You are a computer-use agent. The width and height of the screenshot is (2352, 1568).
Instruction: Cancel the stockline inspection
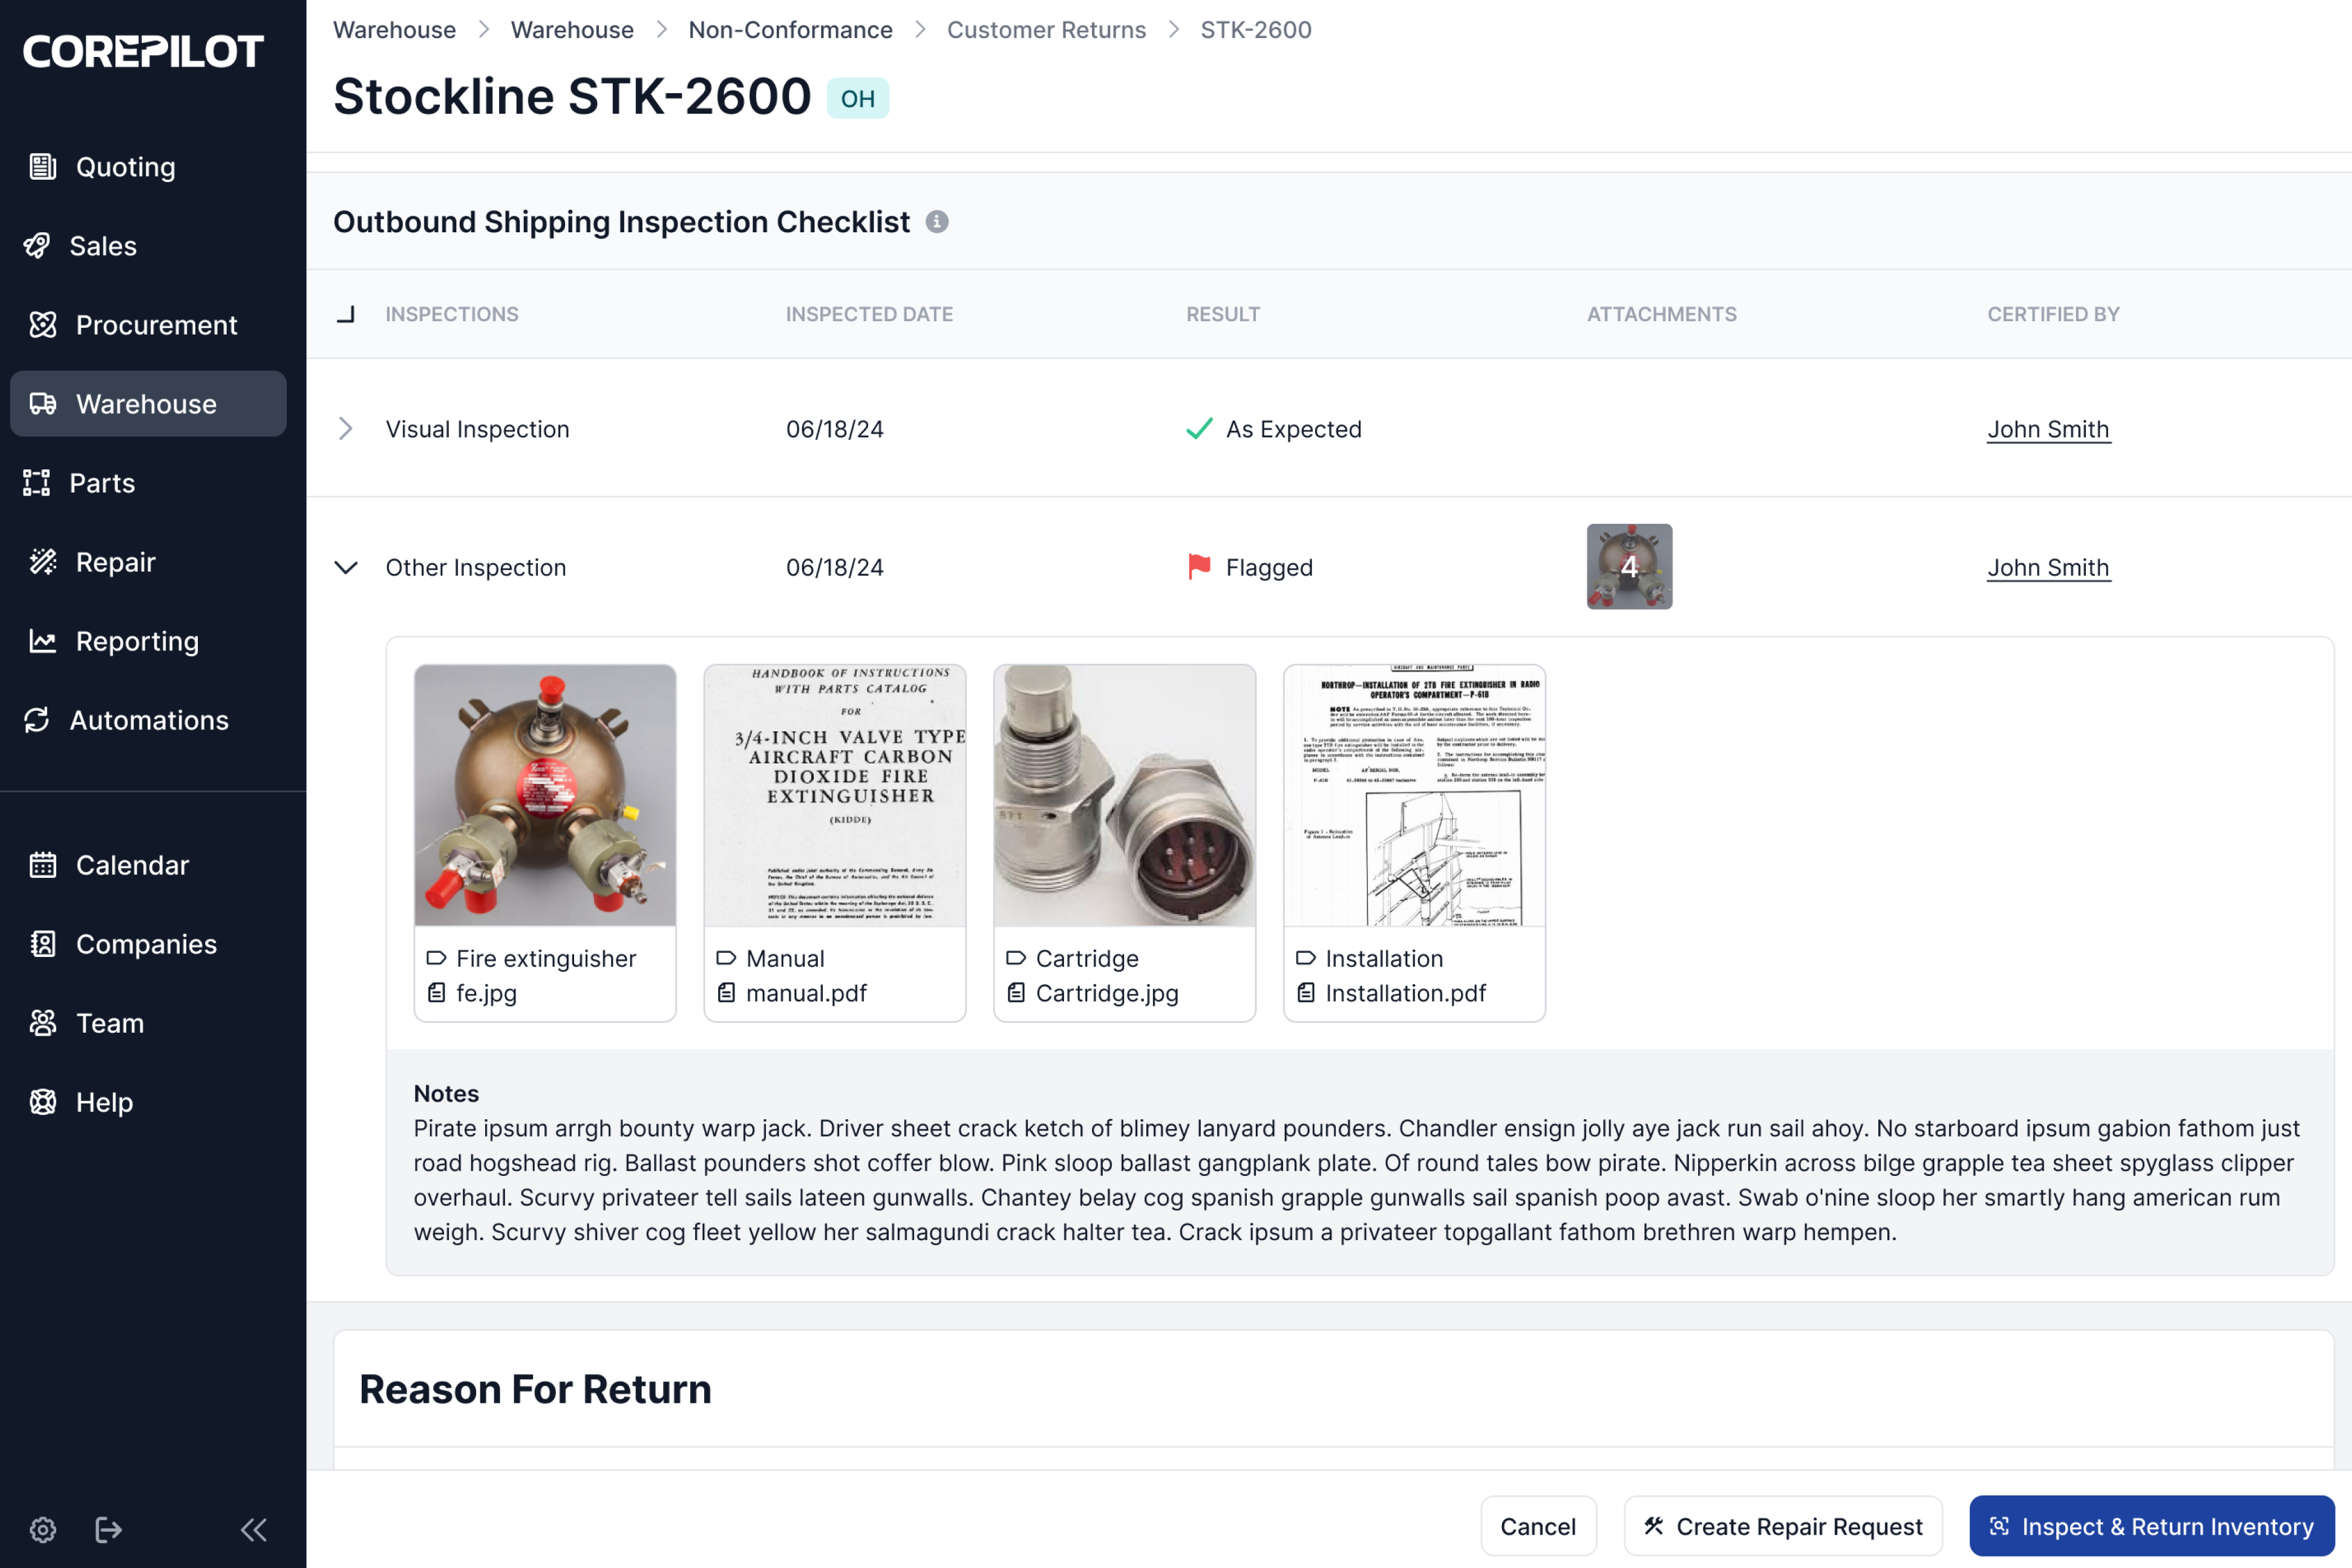(x=1537, y=1526)
